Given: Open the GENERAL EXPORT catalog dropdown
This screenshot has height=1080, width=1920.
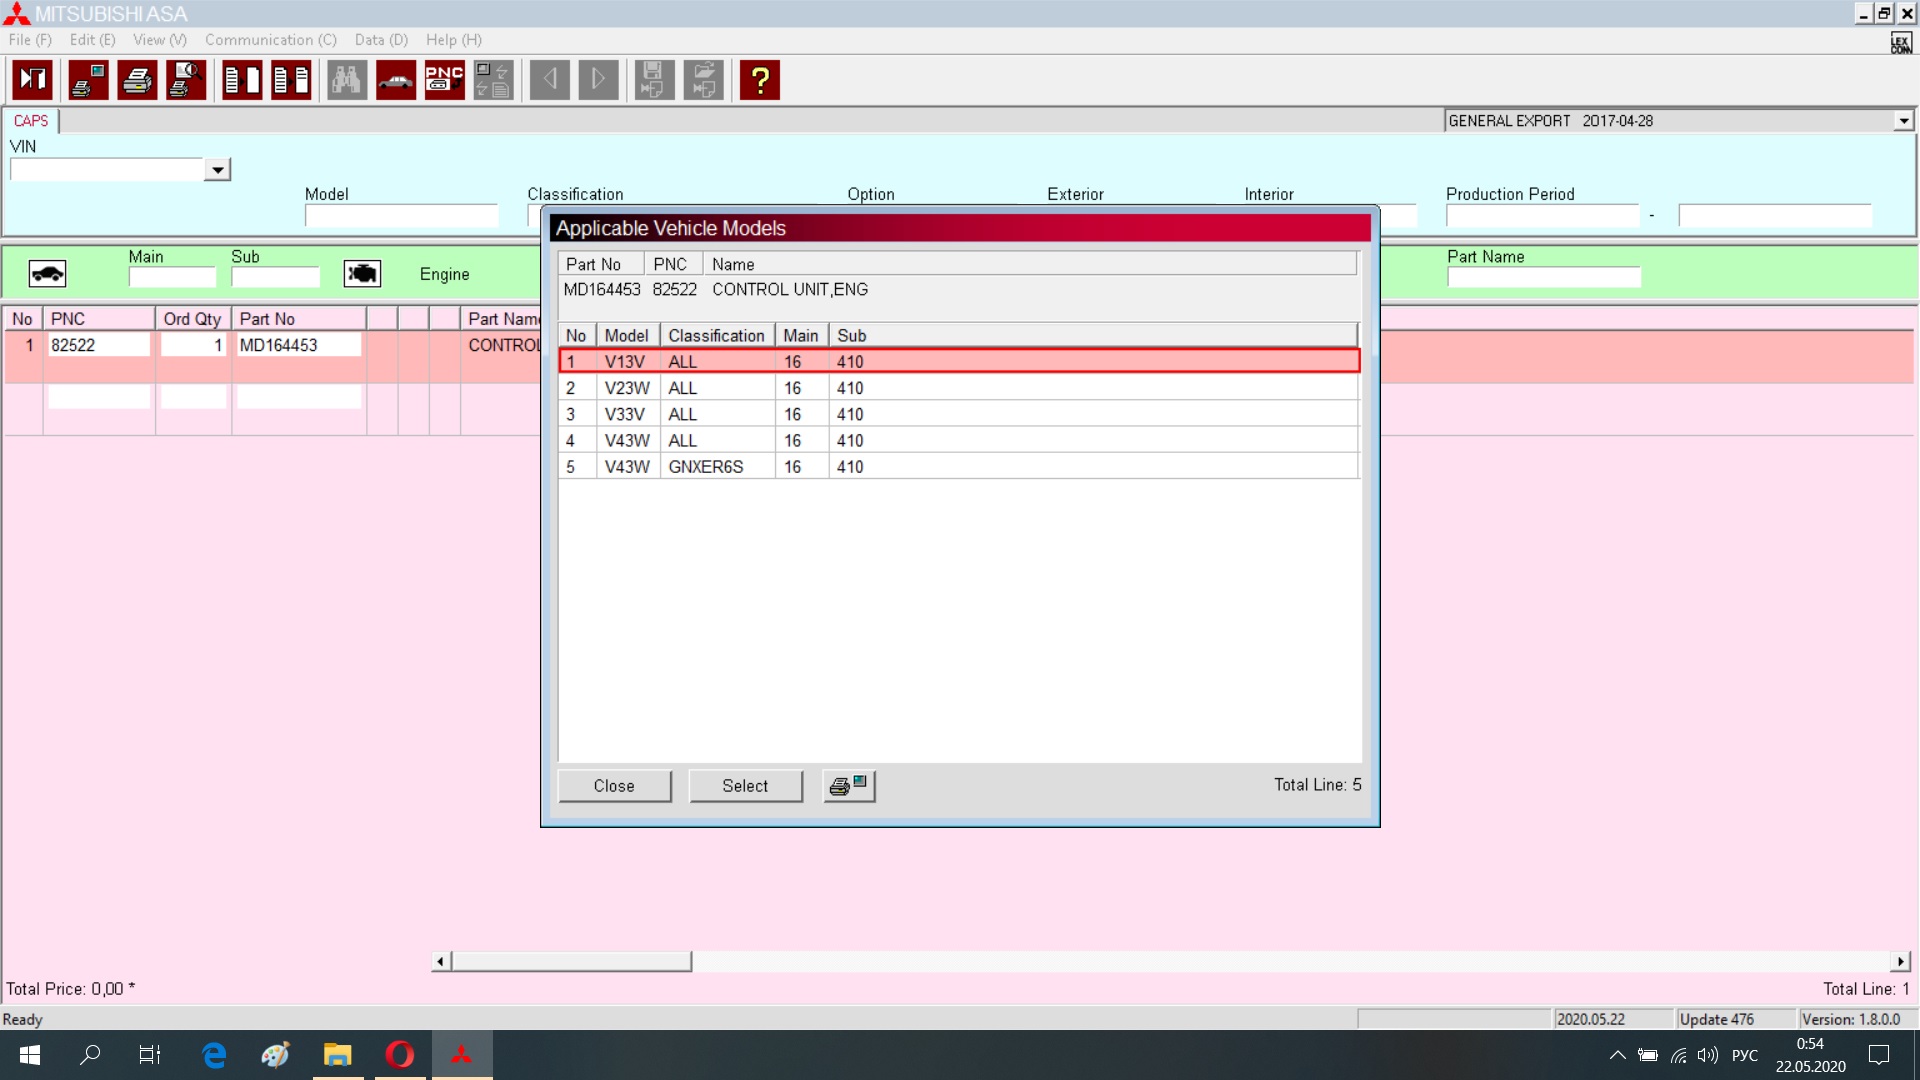Looking at the screenshot, I should pos(1903,121).
